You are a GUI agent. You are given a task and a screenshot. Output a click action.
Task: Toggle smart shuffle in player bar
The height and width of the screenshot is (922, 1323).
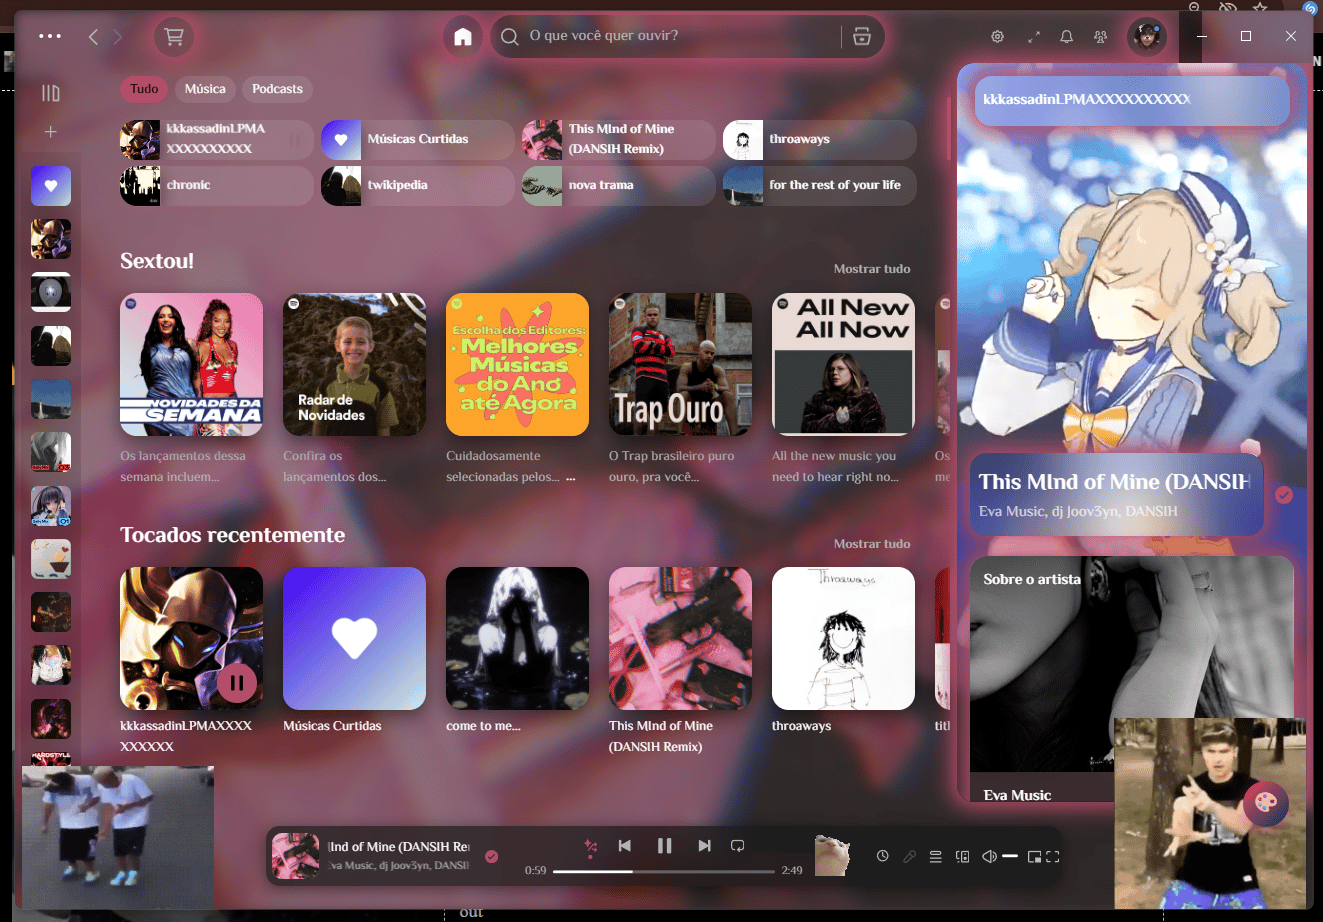tap(591, 847)
